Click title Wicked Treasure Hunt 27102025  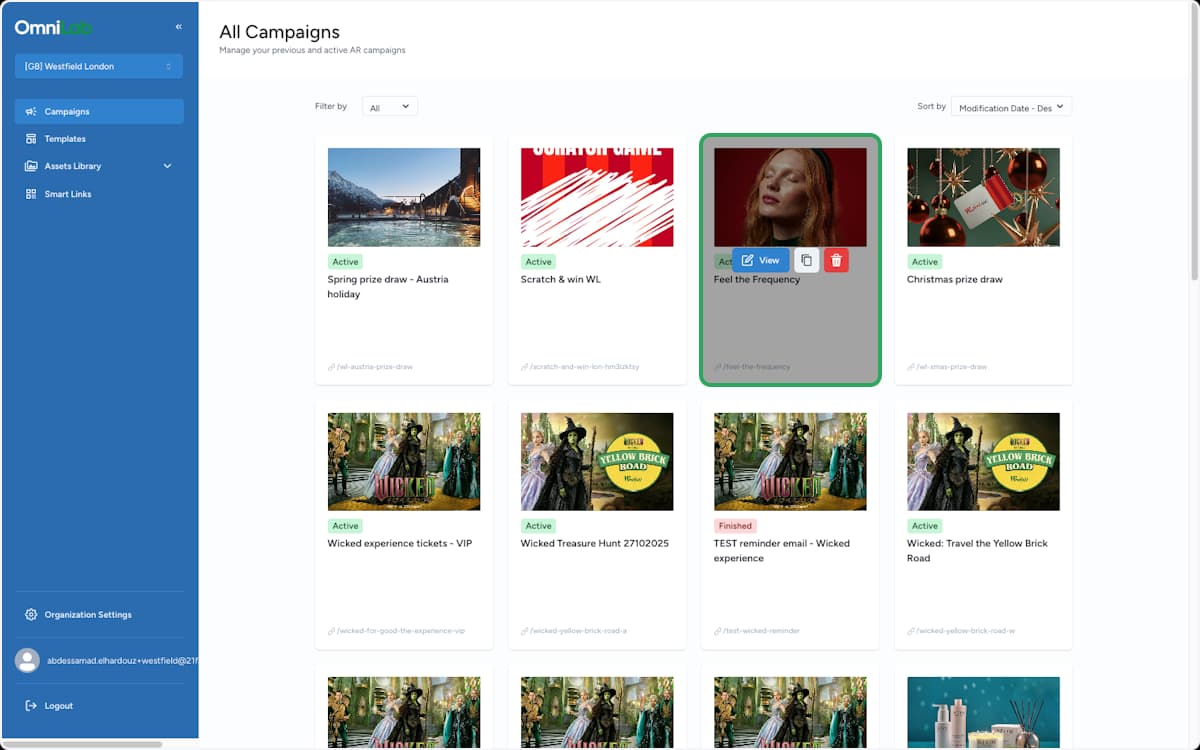[x=595, y=543]
